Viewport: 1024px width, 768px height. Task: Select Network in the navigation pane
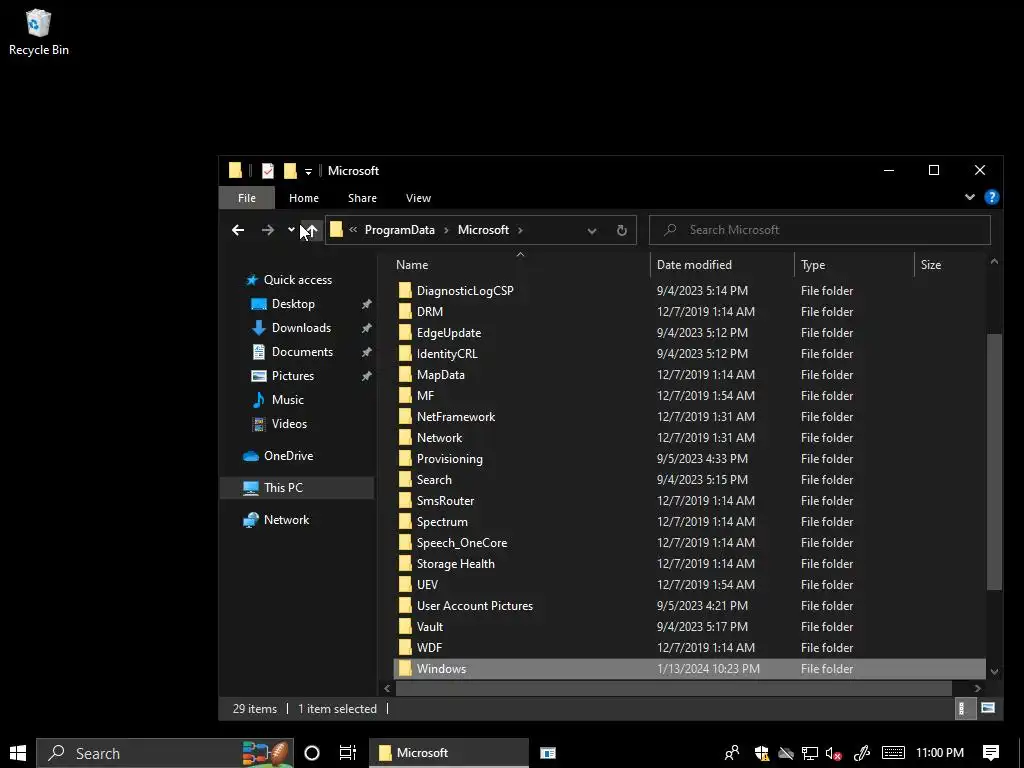pyautogui.click(x=286, y=520)
